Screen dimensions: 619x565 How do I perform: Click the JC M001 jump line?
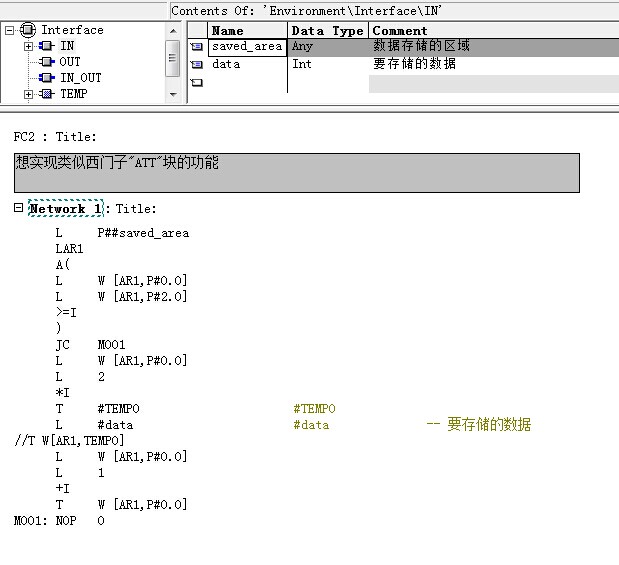pos(90,345)
